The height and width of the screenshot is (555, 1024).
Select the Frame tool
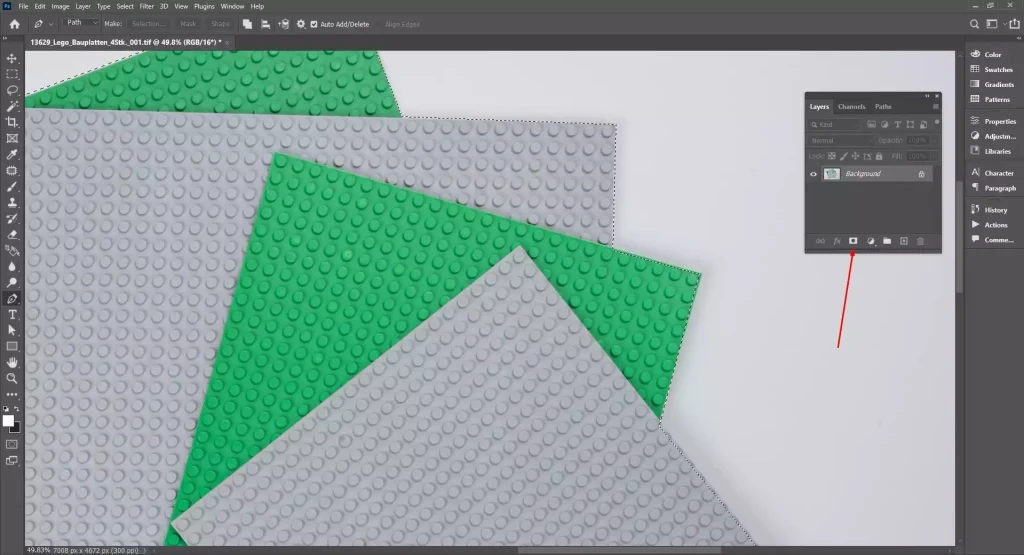click(x=12, y=138)
